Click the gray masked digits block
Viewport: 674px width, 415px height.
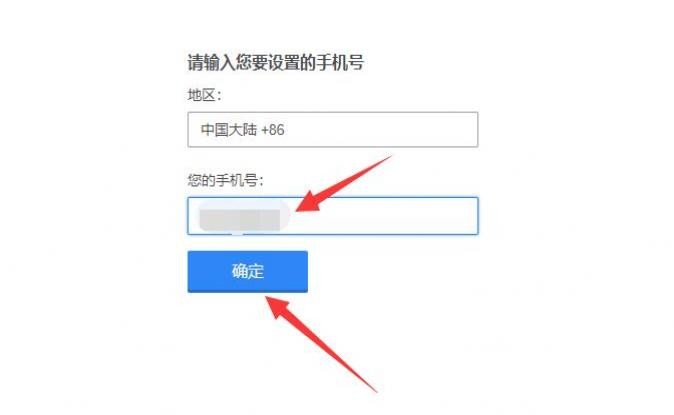pos(240,220)
